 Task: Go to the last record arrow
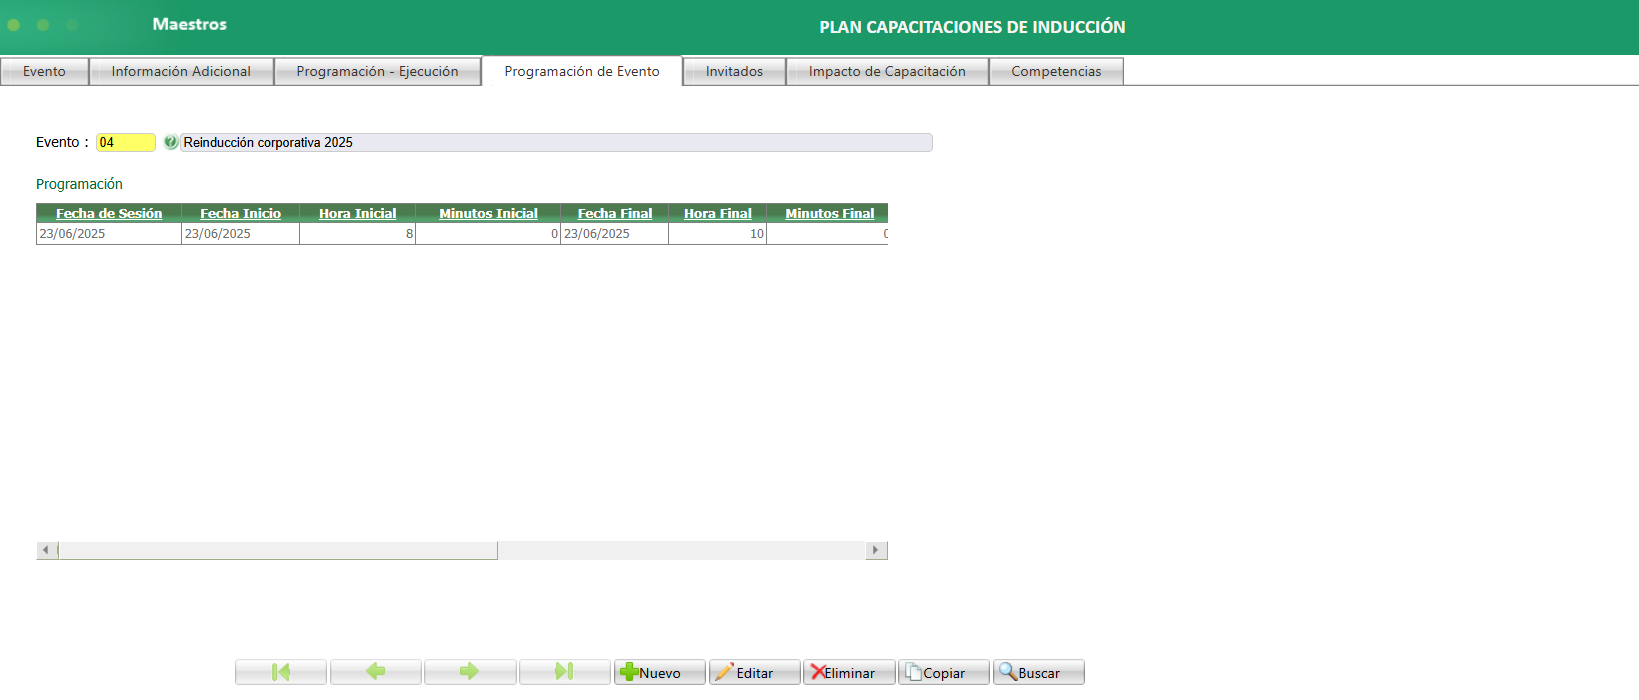pyautogui.click(x=565, y=672)
